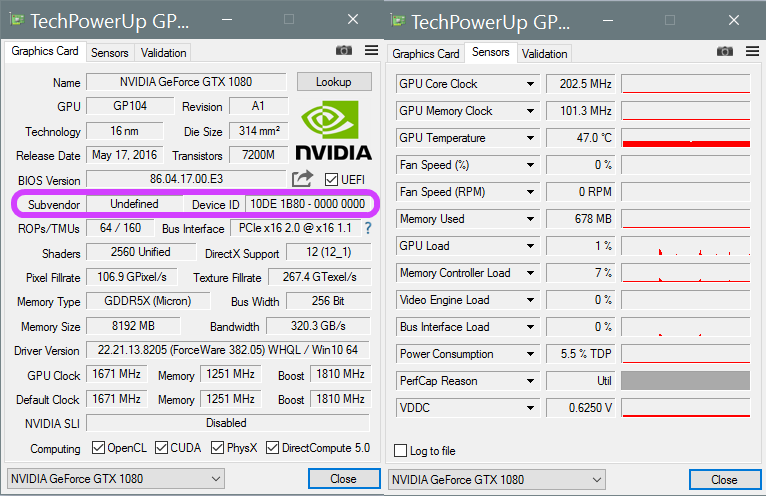Click the BIOS share/export arrow icon

point(302,179)
